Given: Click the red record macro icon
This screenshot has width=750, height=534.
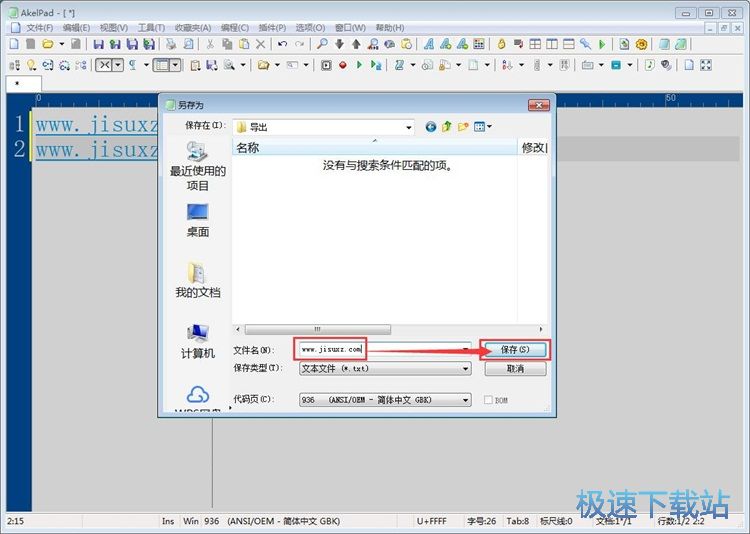Looking at the screenshot, I should point(342,65).
